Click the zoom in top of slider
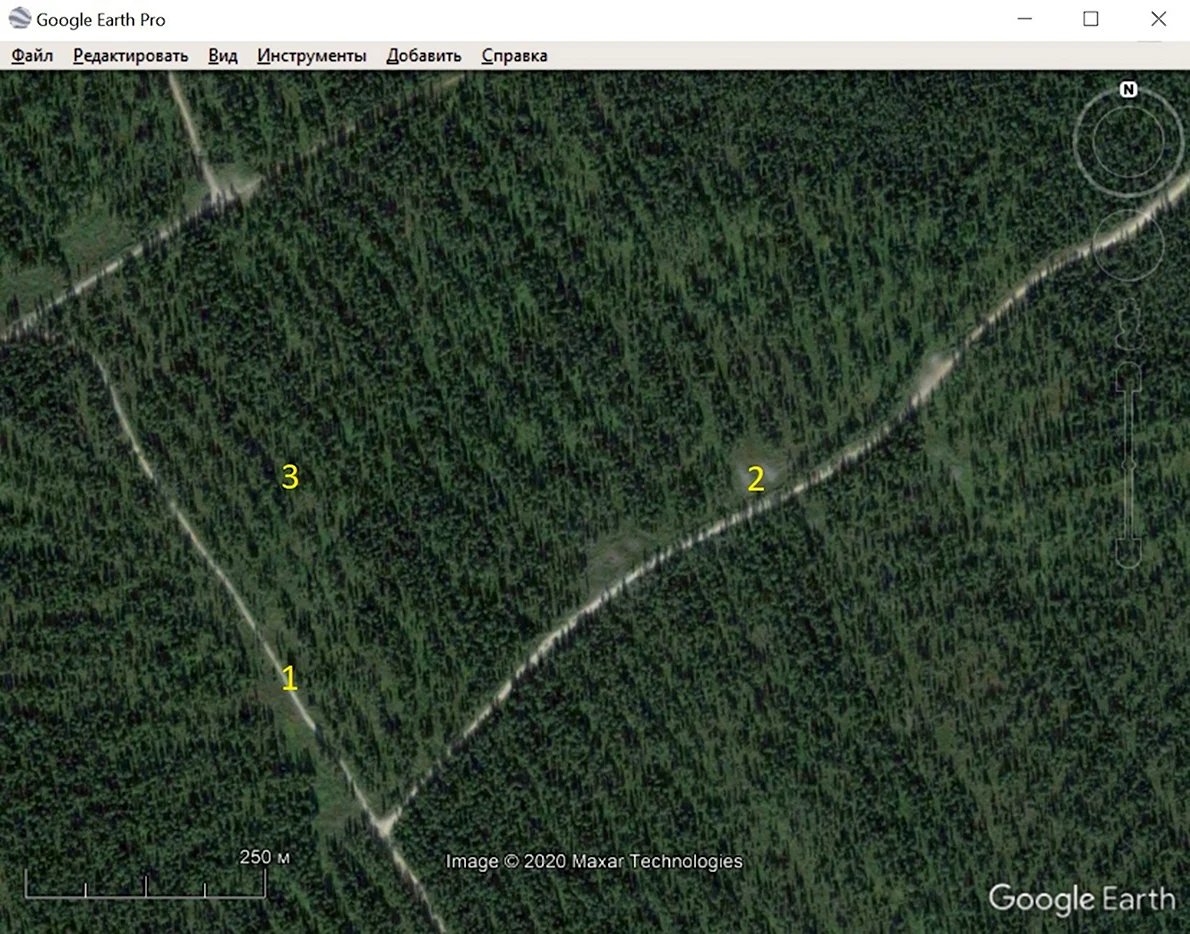Screen dimensions: 1190x934 point(1129,377)
